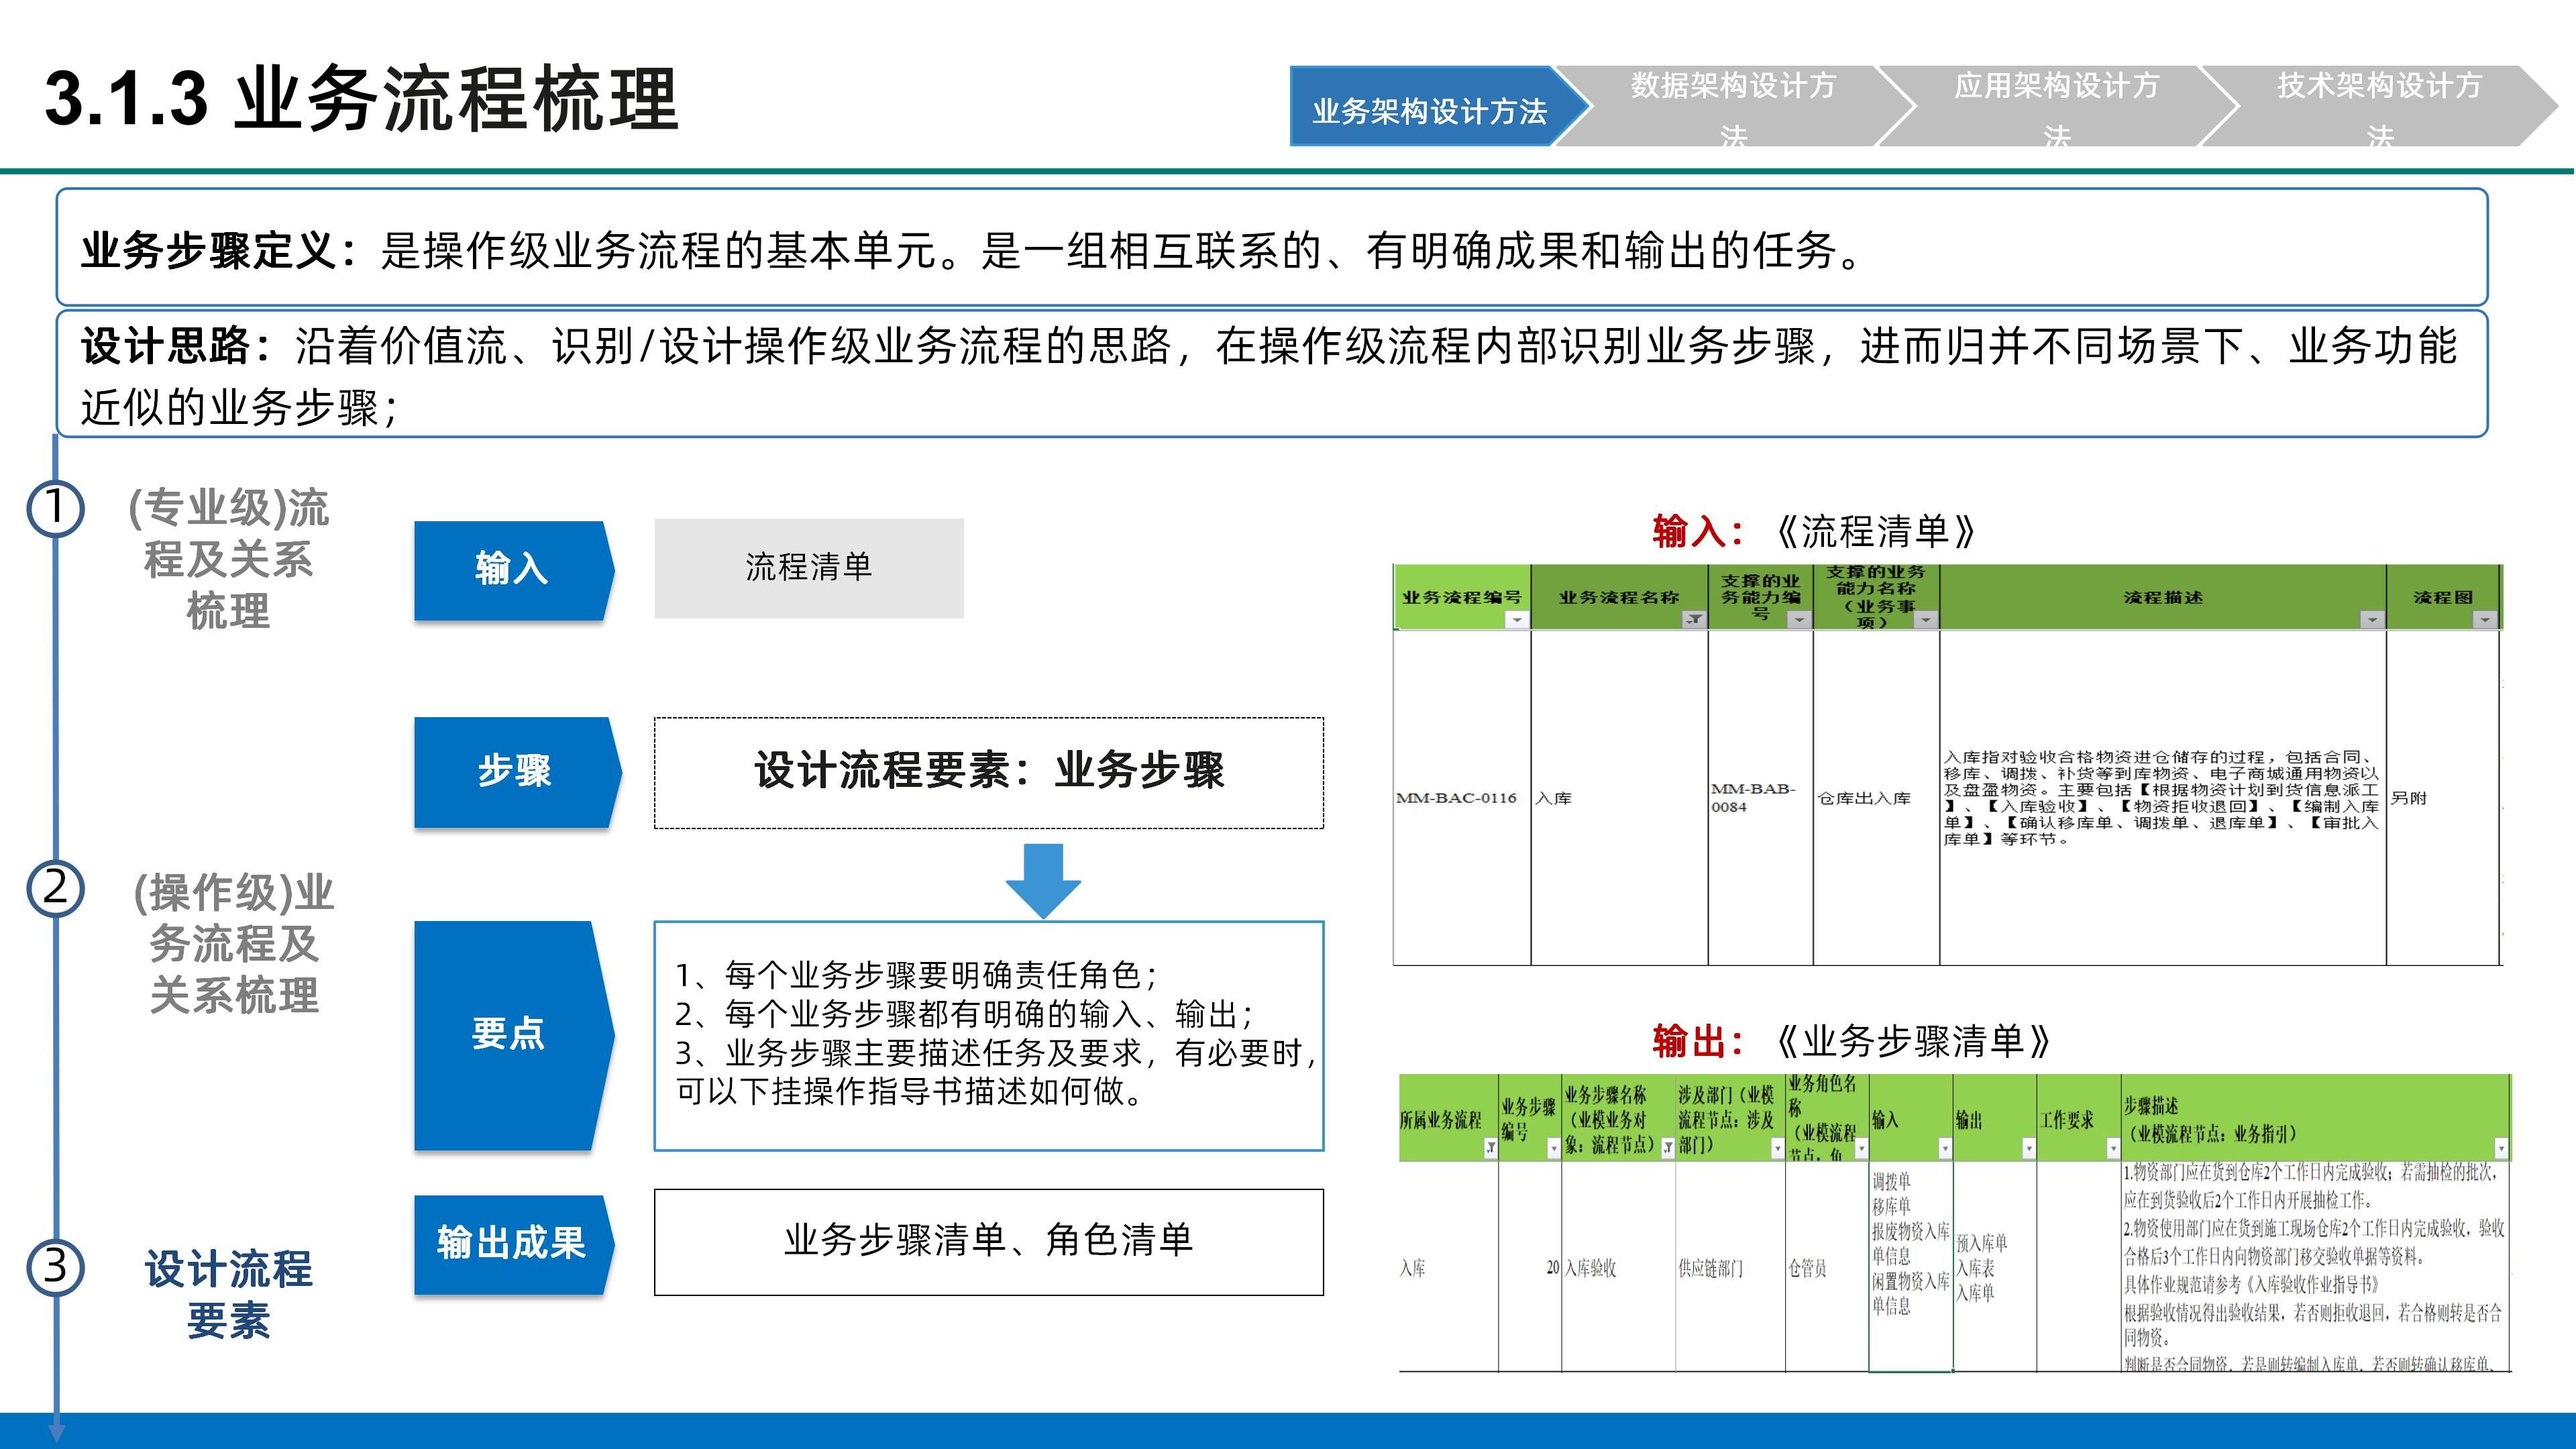Image resolution: width=2576 pixels, height=1449 pixels.
Task: Click the circled step number 1
Action: (55, 507)
